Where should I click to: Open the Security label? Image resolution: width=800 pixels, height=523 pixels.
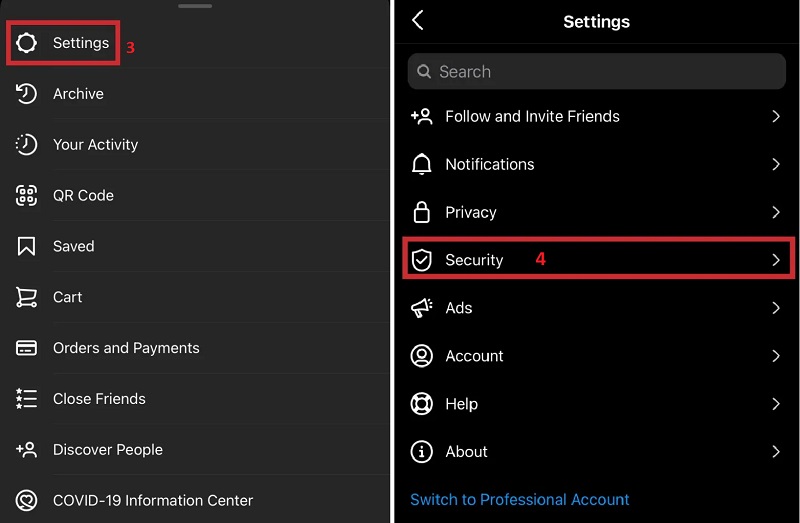click(474, 260)
